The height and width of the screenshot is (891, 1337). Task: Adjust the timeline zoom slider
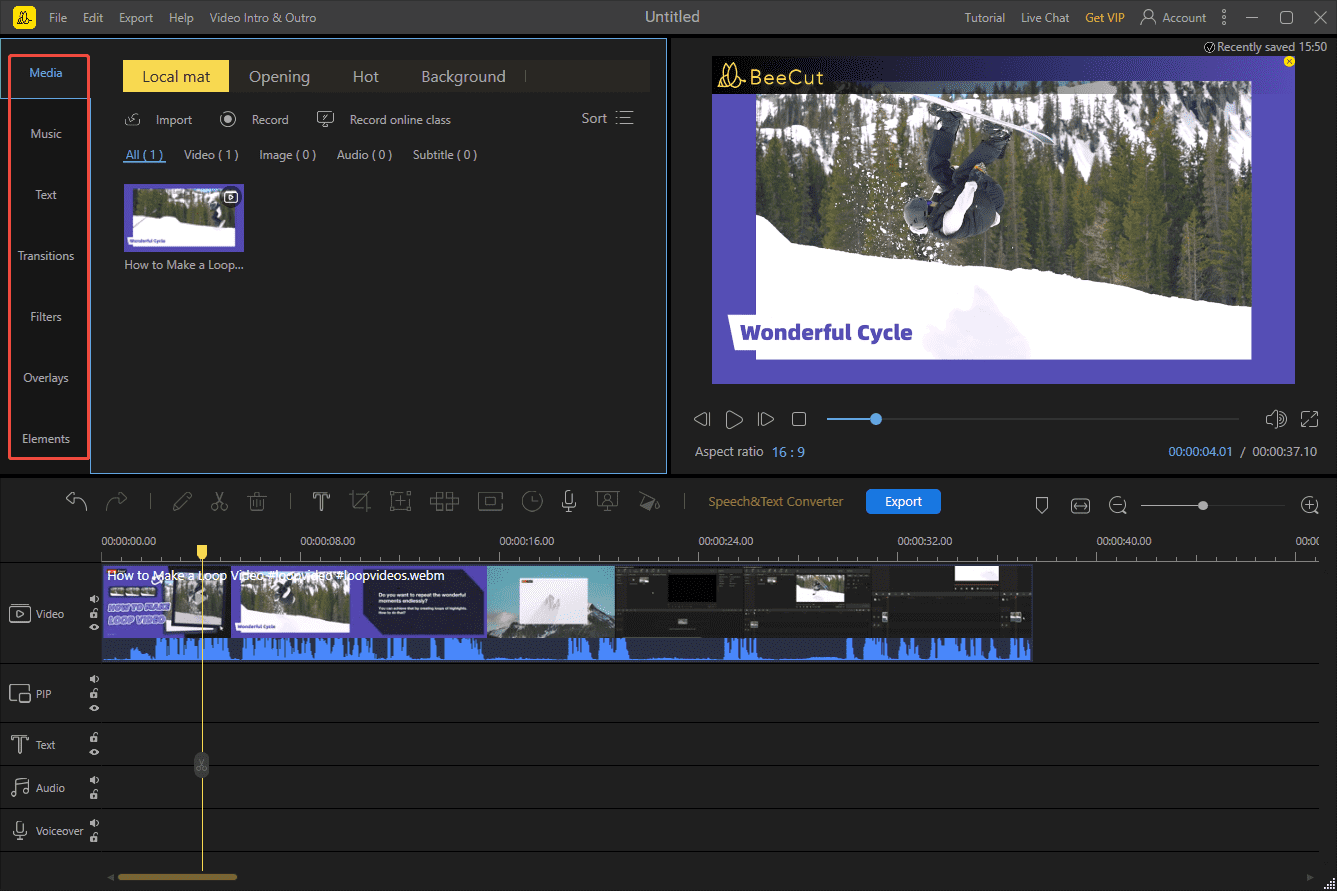pyautogui.click(x=1203, y=506)
